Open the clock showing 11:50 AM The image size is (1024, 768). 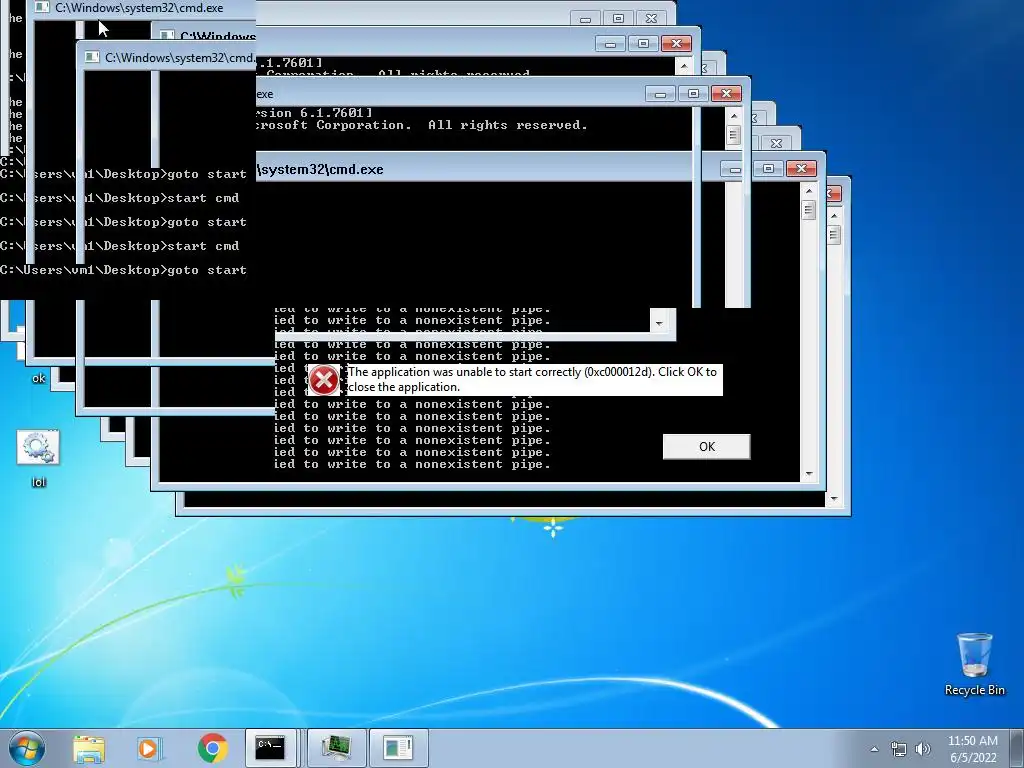(x=972, y=741)
